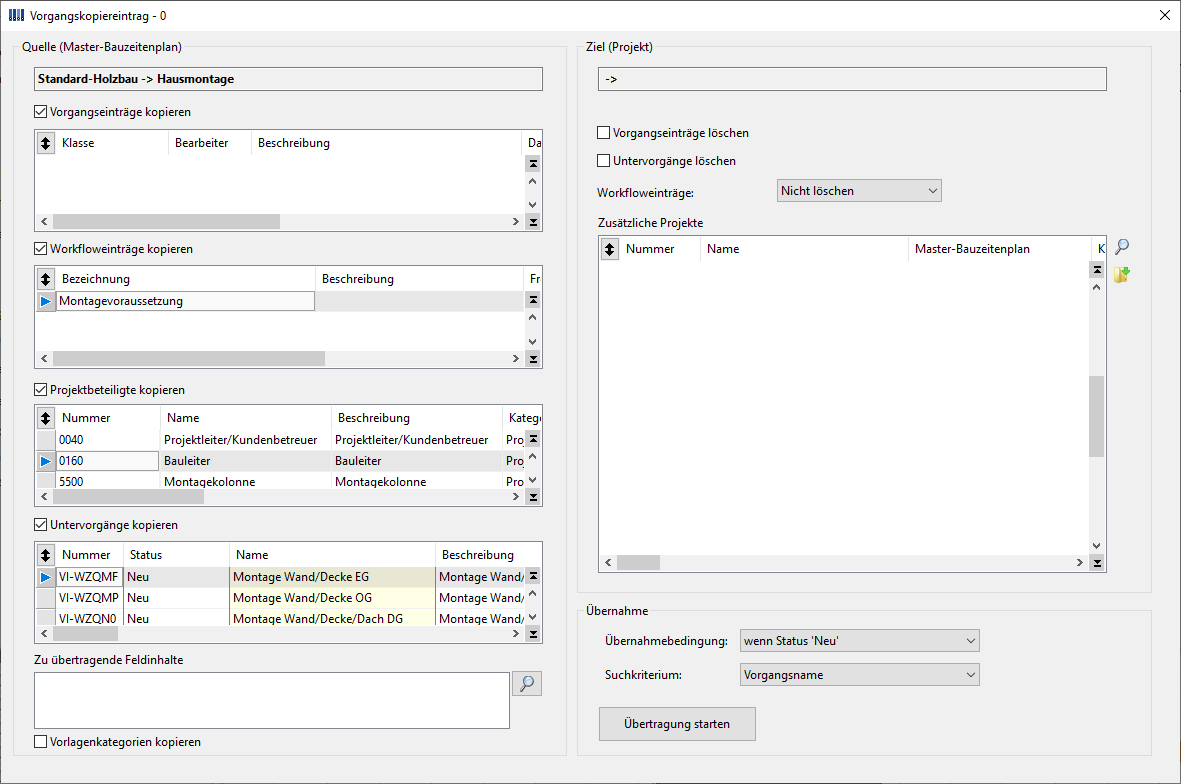This screenshot has height=784, width=1181.
Task: Click the horizontal scrollbar thumb in Zusätzliche Projekte grid
Action: [638, 562]
